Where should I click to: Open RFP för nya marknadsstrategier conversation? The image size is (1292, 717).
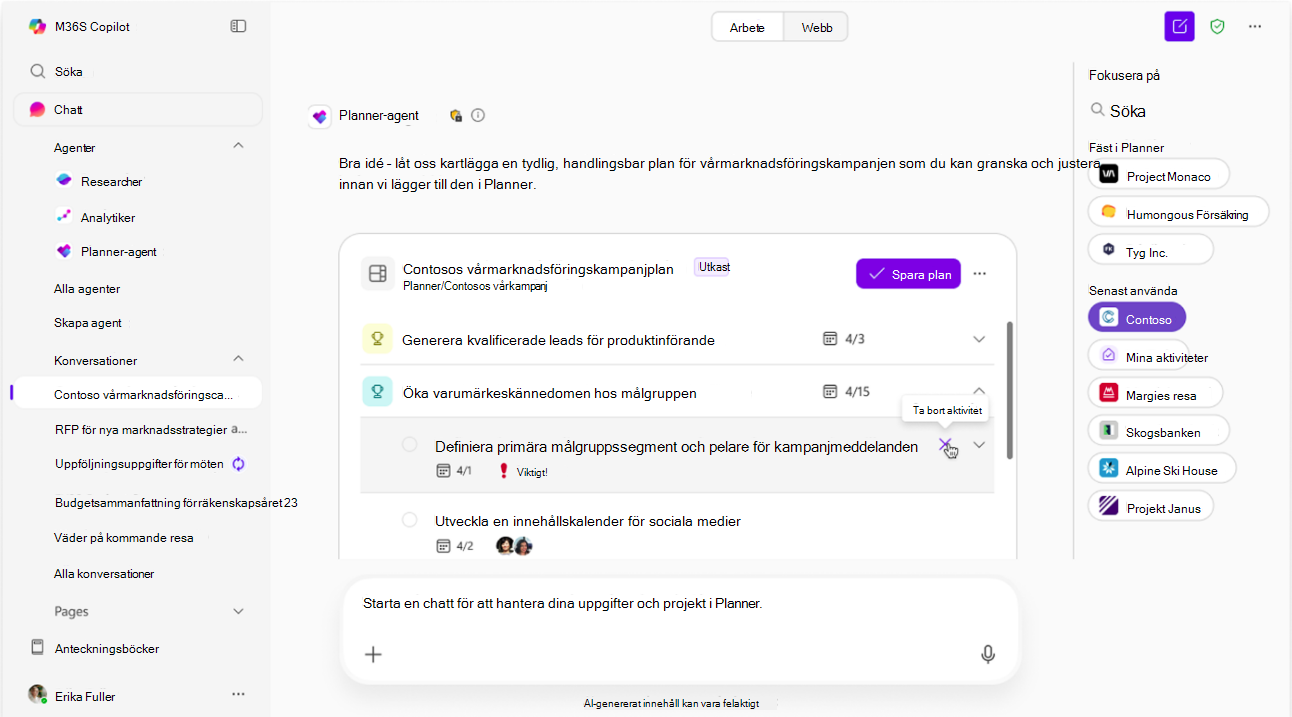pyautogui.click(x=152, y=429)
